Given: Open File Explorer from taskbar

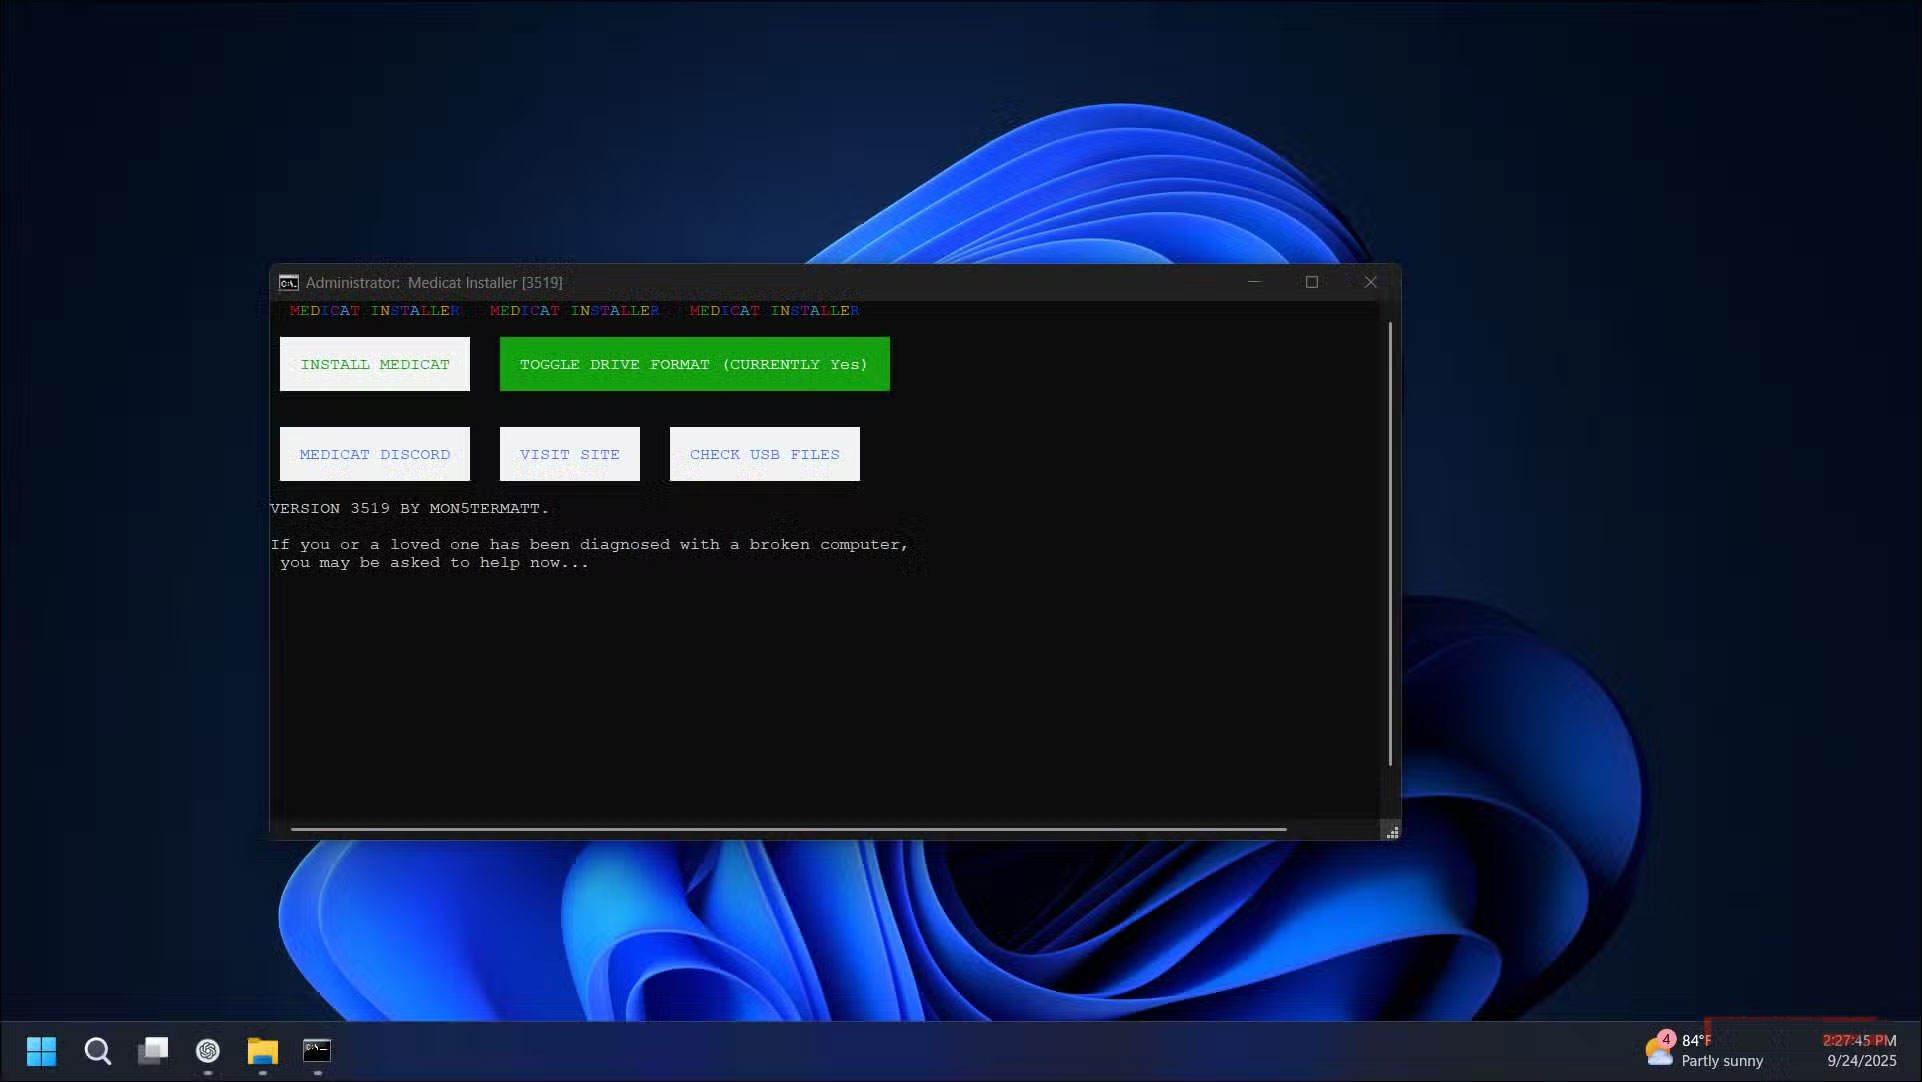Looking at the screenshot, I should point(262,1051).
